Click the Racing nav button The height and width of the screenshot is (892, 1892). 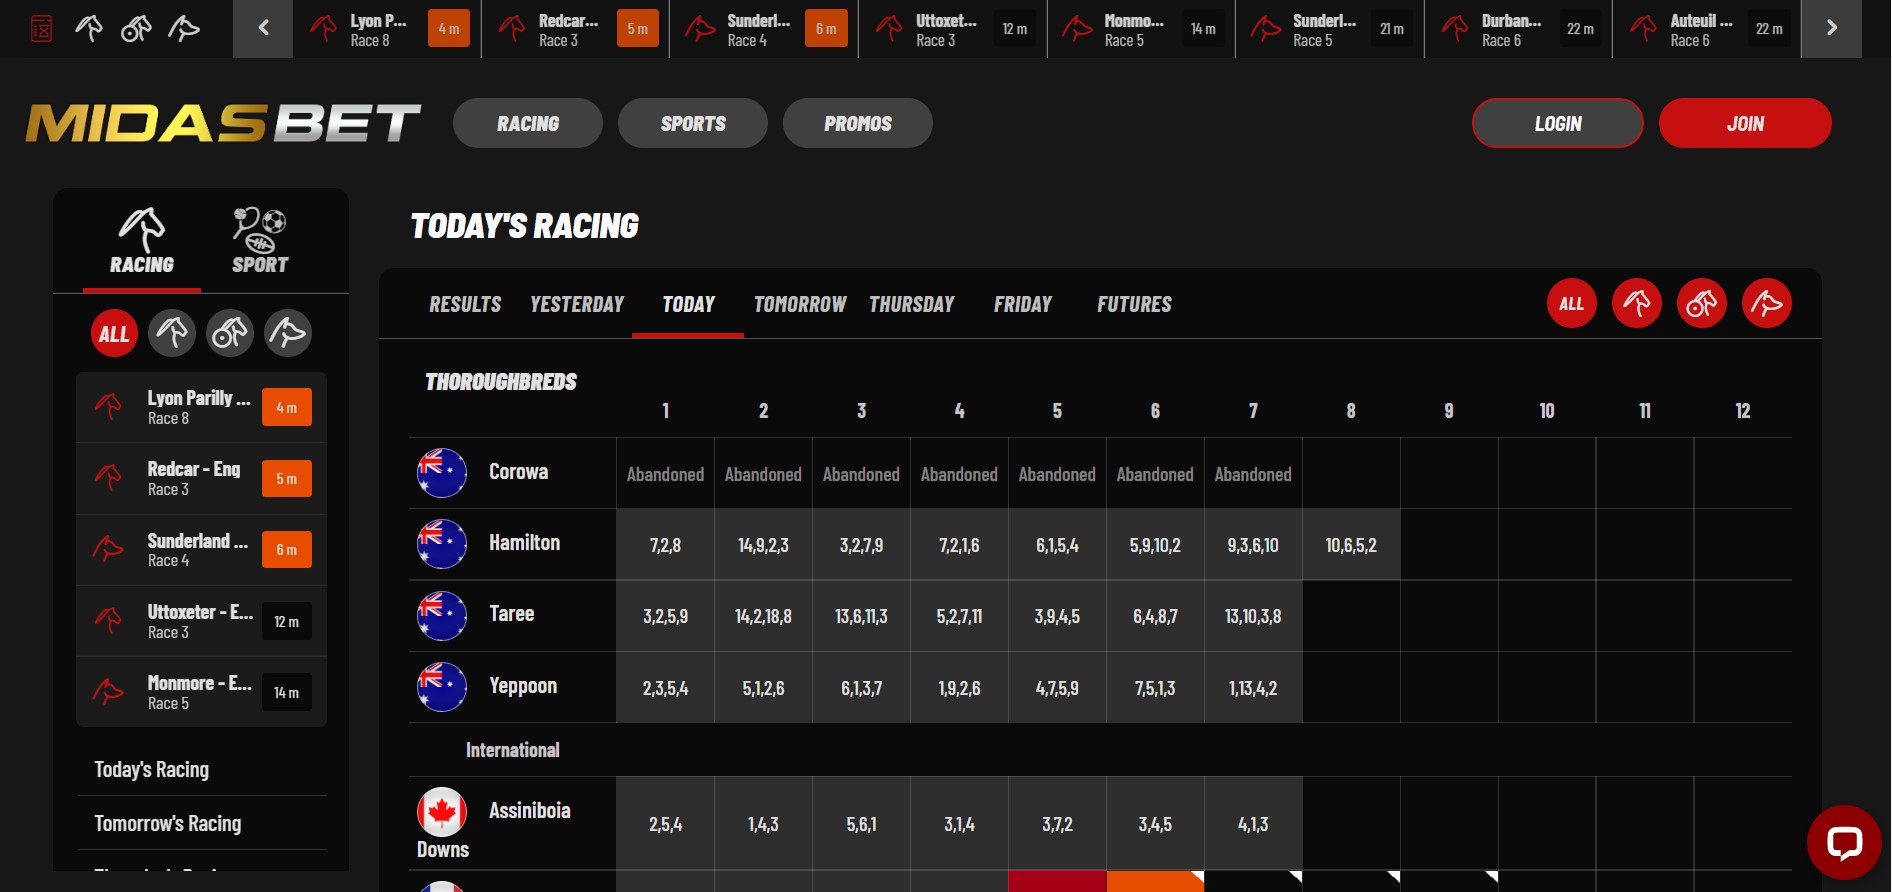point(528,123)
